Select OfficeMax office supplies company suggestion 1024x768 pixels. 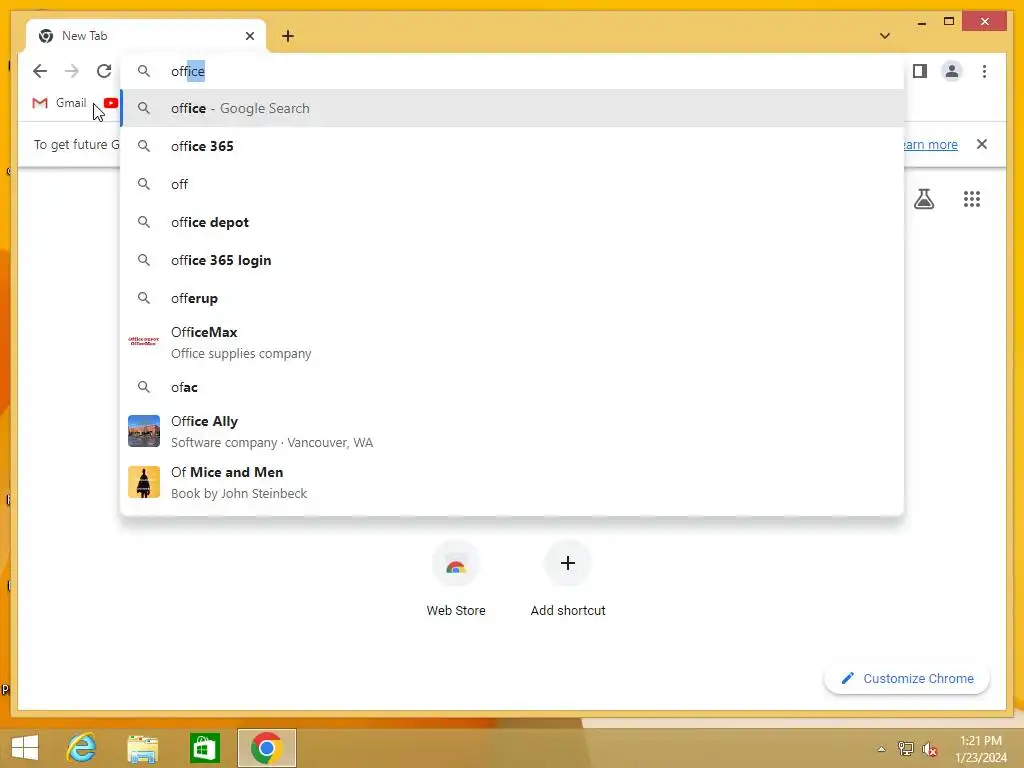click(512, 342)
